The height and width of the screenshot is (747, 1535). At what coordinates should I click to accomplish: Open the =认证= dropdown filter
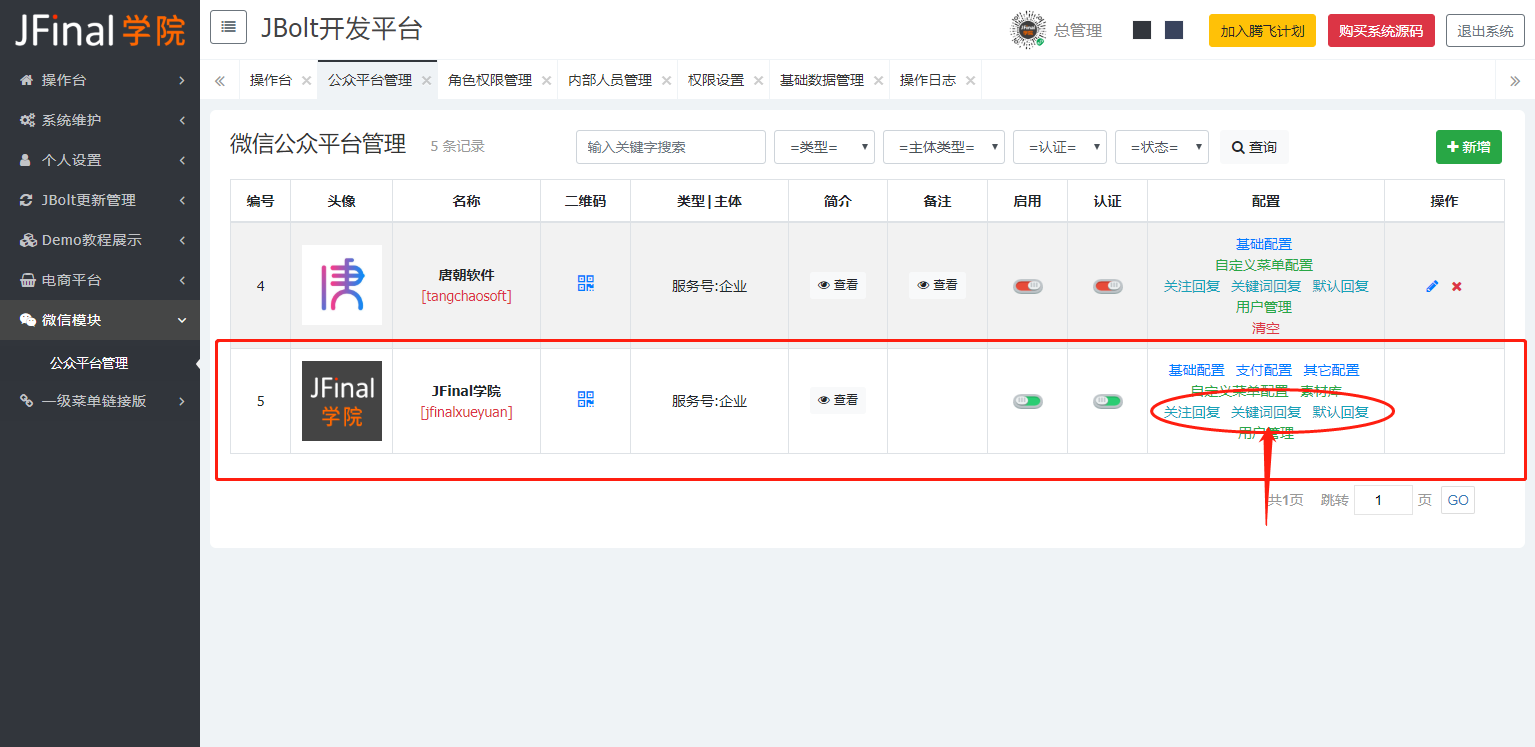[1060, 147]
